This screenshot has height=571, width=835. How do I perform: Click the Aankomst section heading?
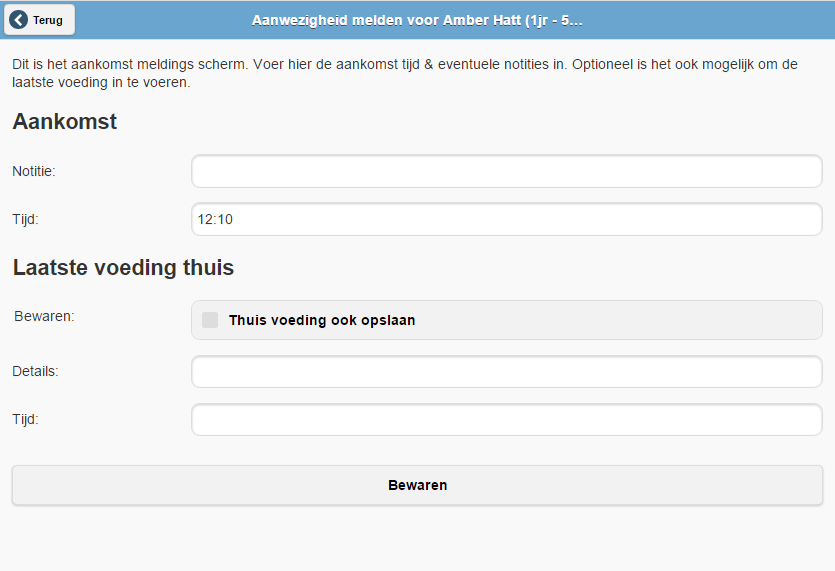(x=65, y=122)
